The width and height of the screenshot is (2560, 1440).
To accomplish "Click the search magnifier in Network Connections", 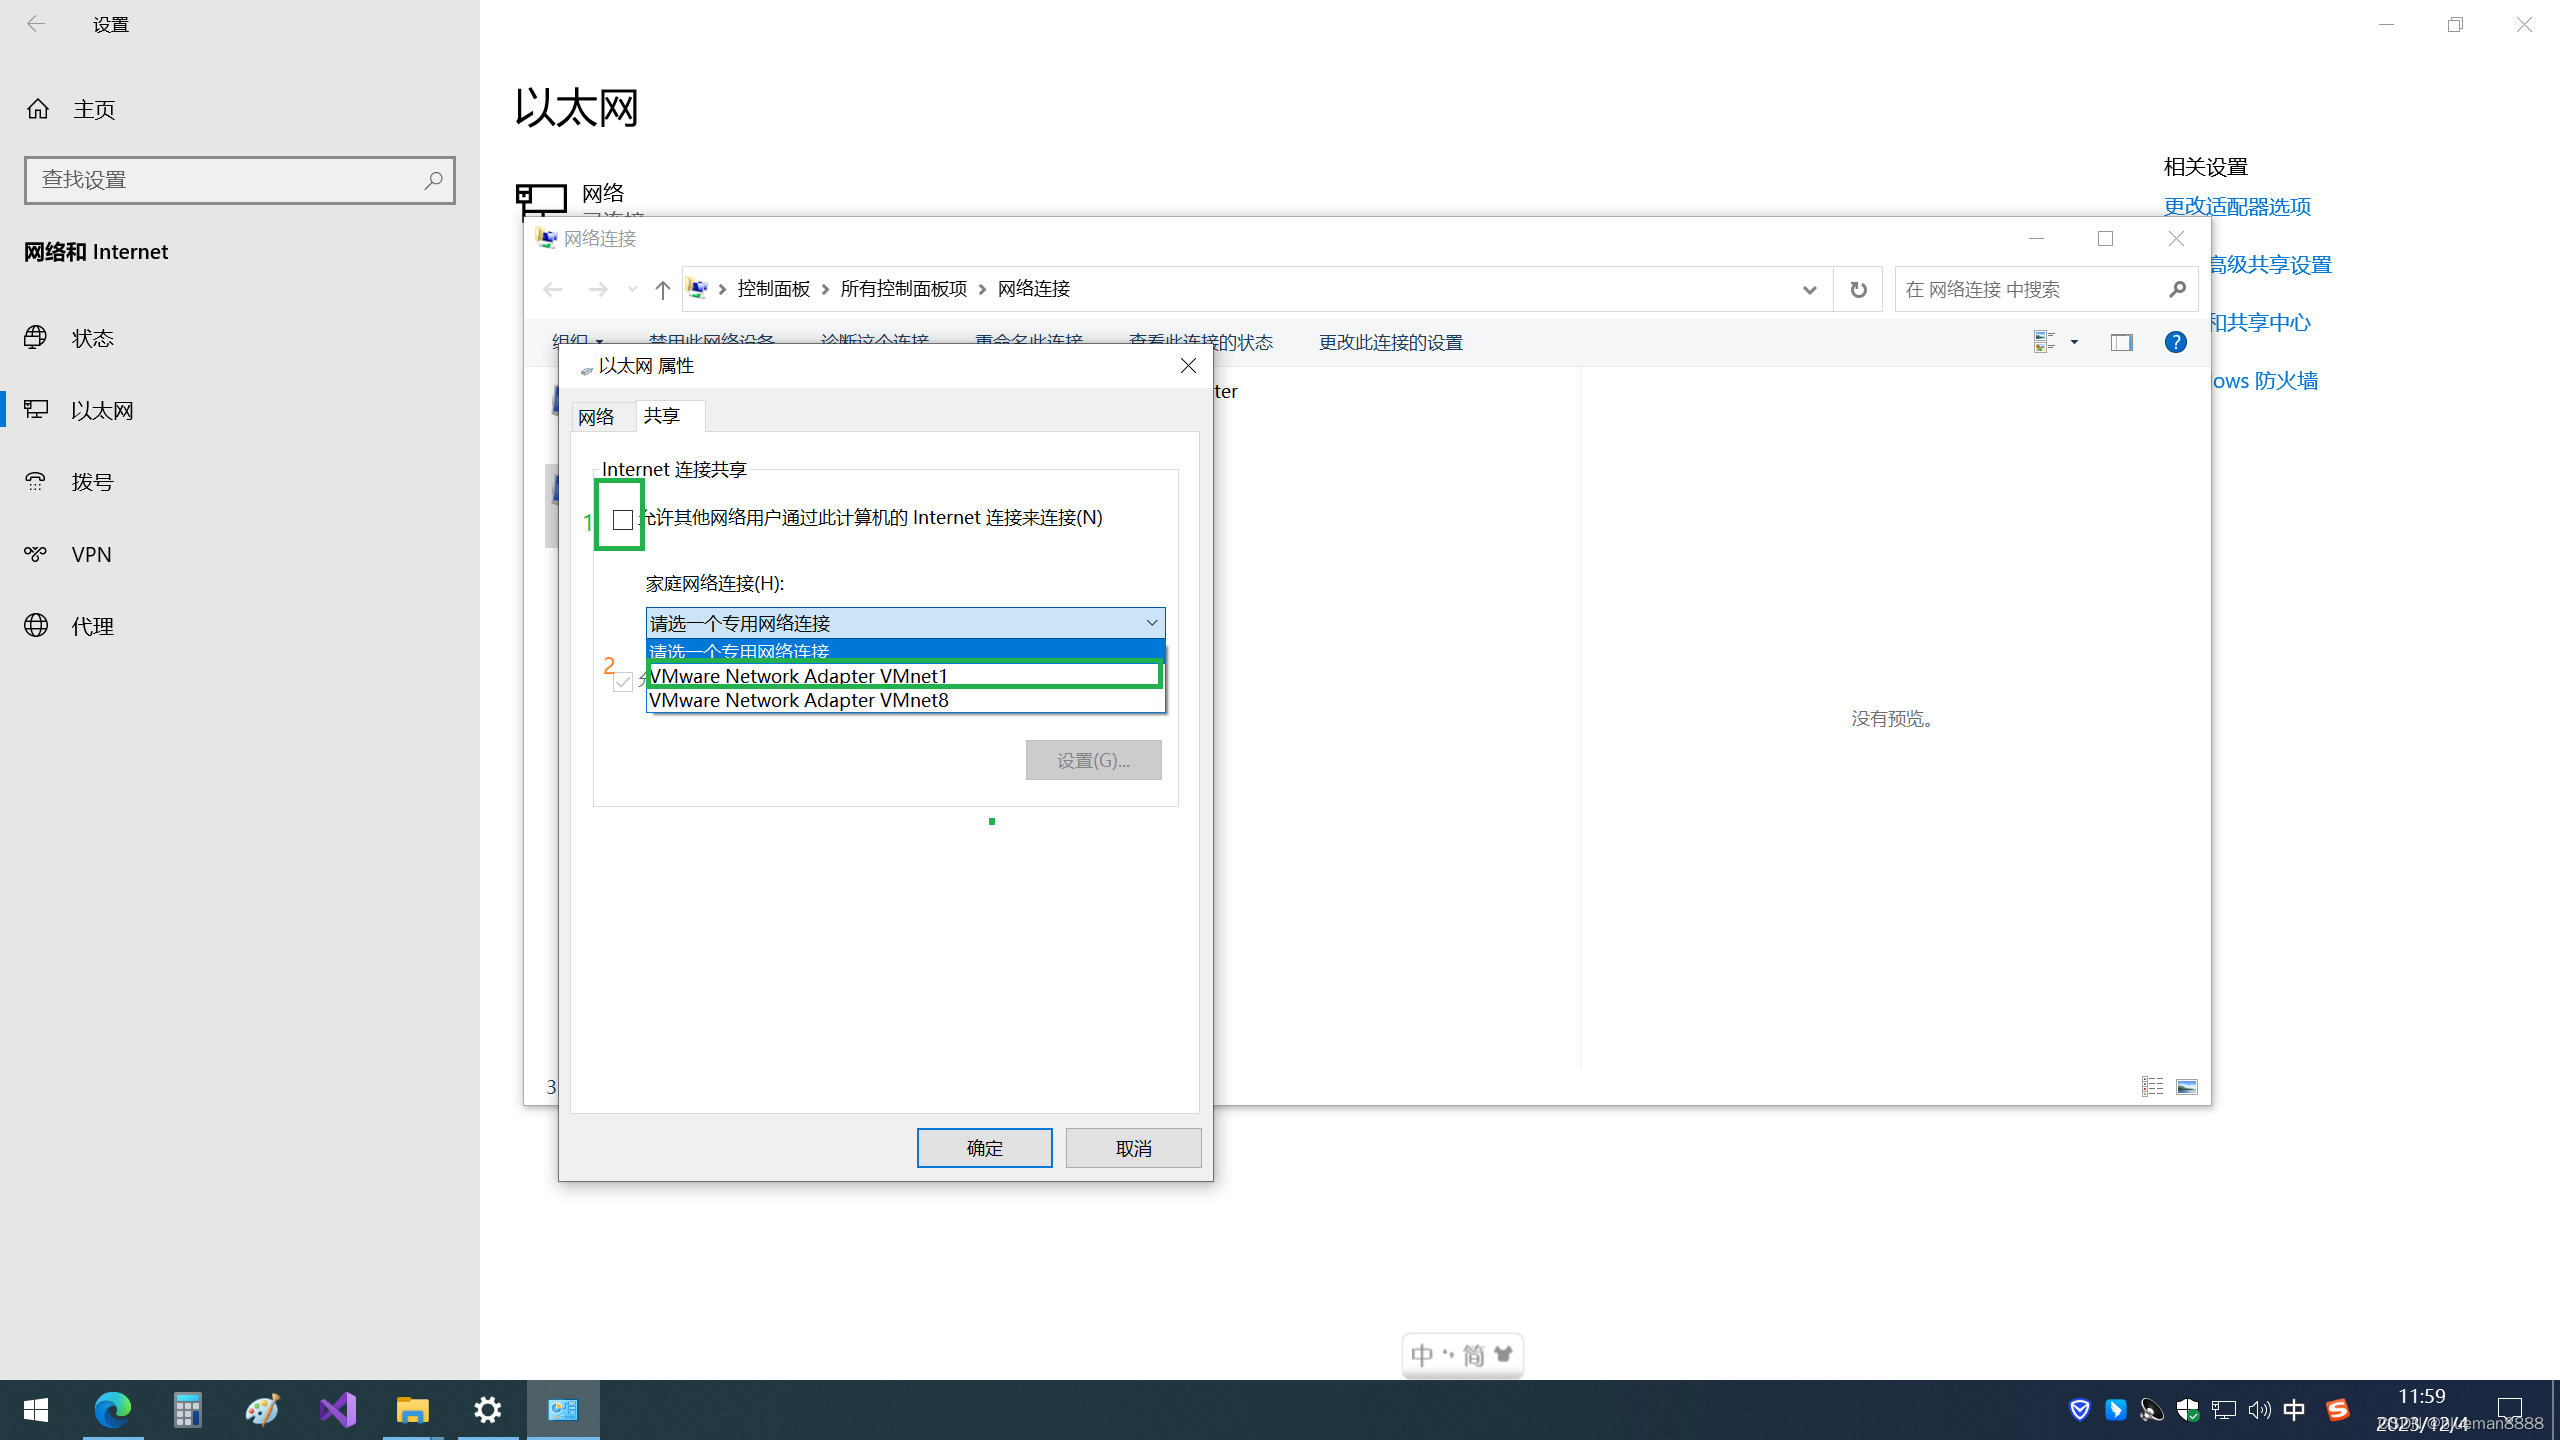I will [2178, 289].
